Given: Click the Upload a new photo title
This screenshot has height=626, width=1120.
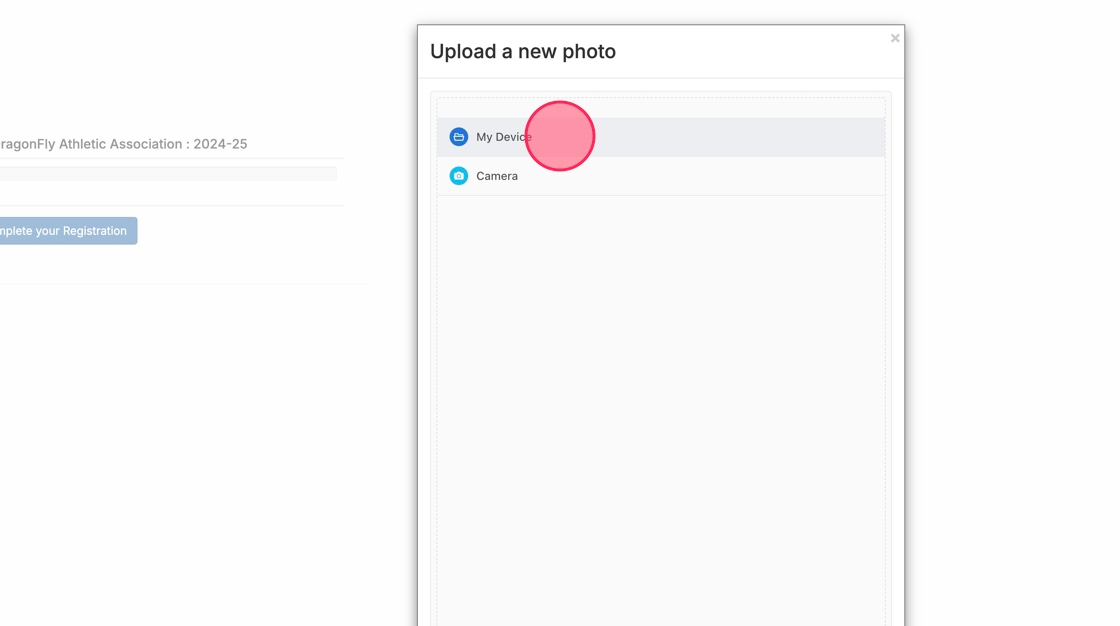Looking at the screenshot, I should pyautogui.click(x=523, y=52).
